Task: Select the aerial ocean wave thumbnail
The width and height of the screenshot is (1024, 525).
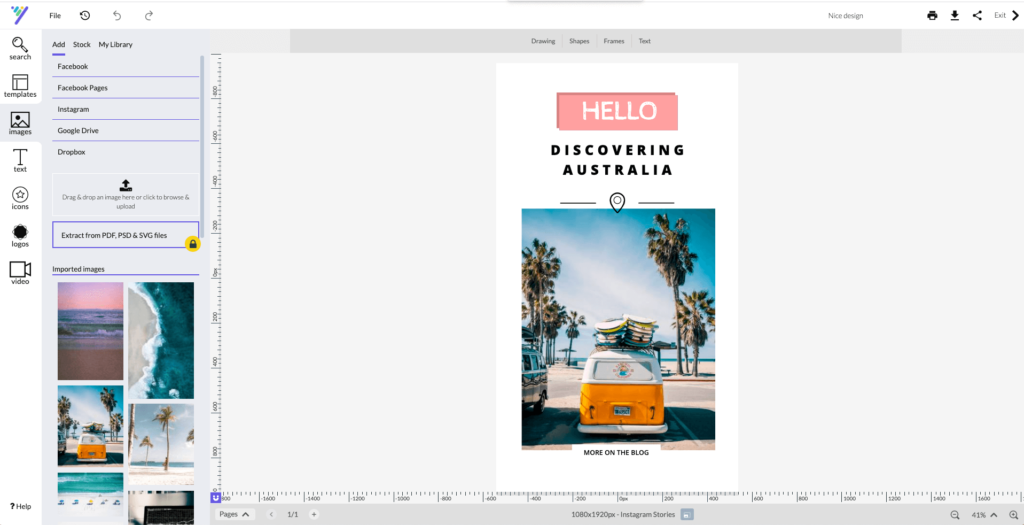Action: tap(161, 339)
